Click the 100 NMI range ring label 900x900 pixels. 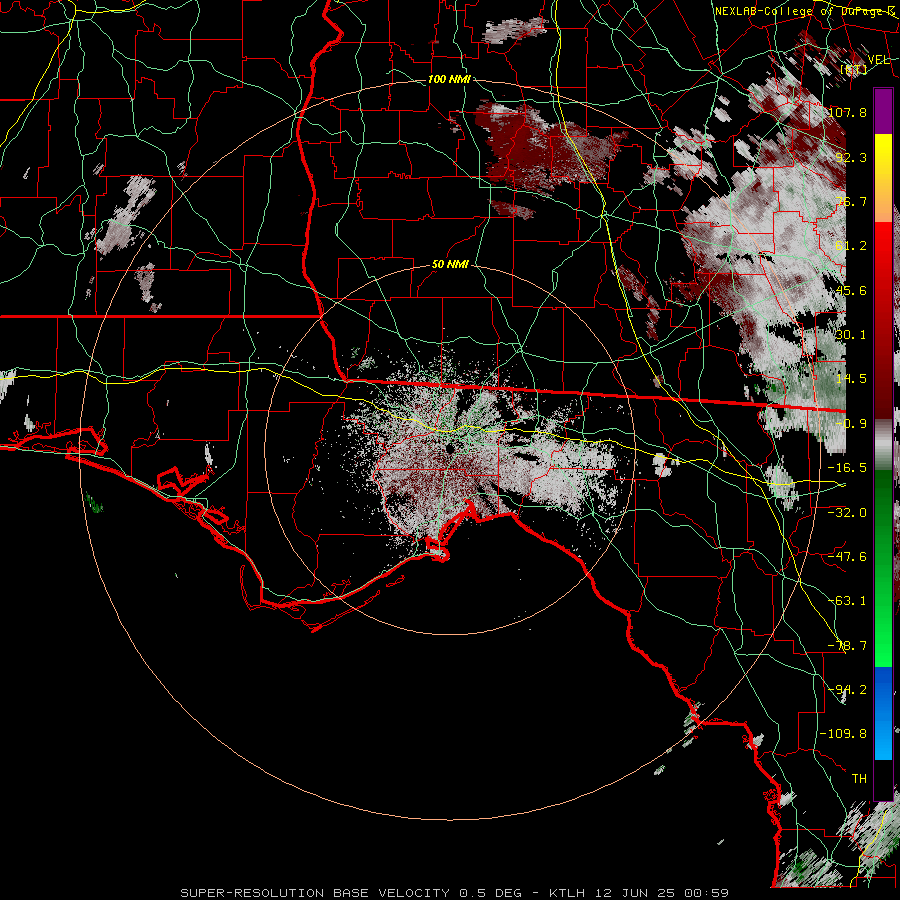[x=449, y=79]
